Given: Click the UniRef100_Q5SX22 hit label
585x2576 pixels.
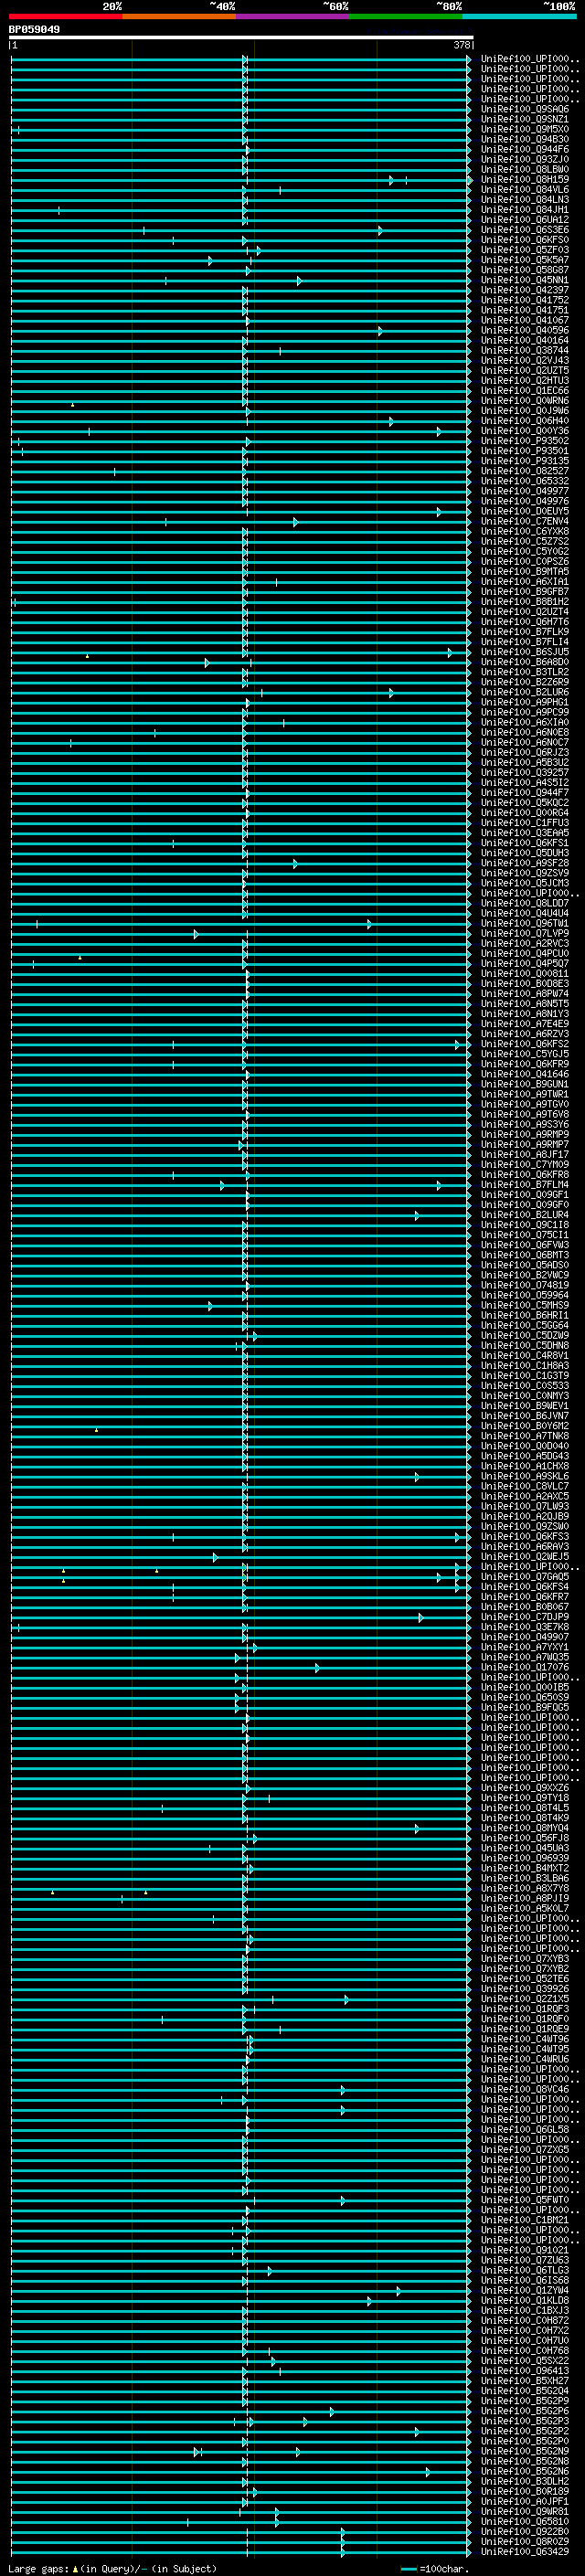Looking at the screenshot, I should click(x=524, y=2360).
